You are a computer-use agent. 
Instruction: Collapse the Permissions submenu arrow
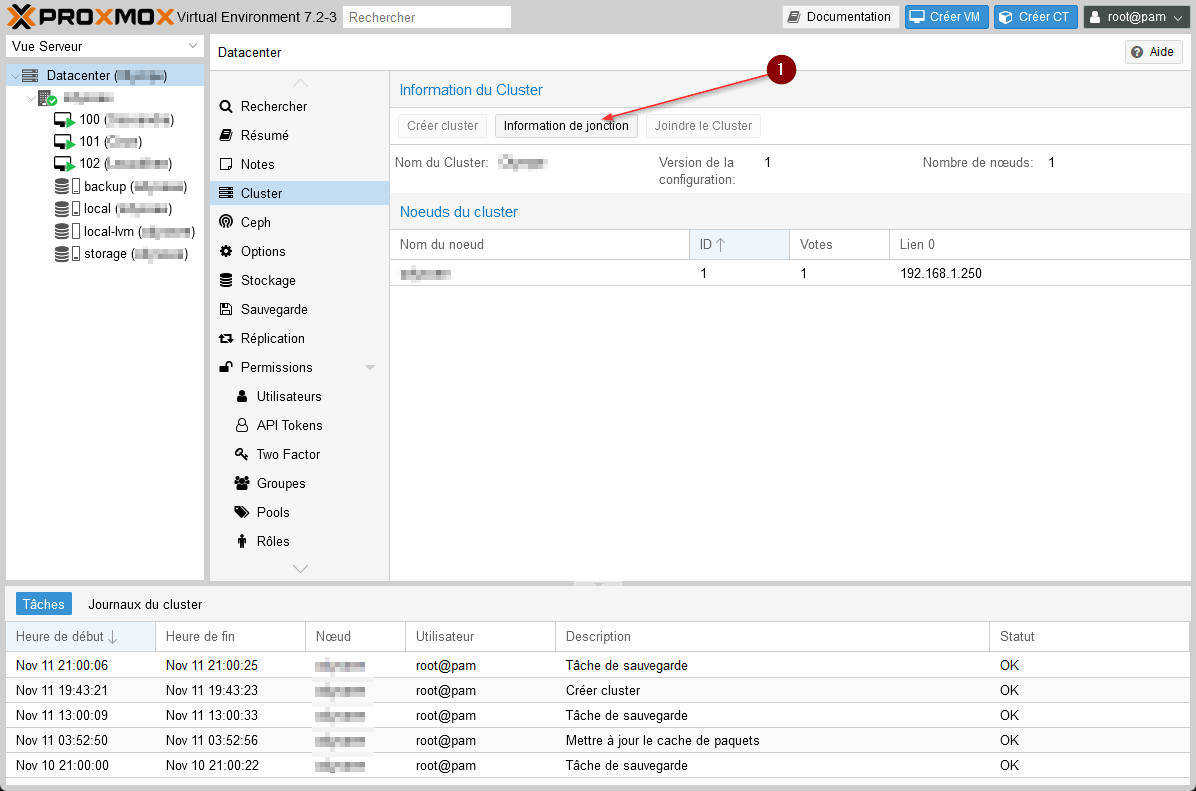tap(370, 368)
